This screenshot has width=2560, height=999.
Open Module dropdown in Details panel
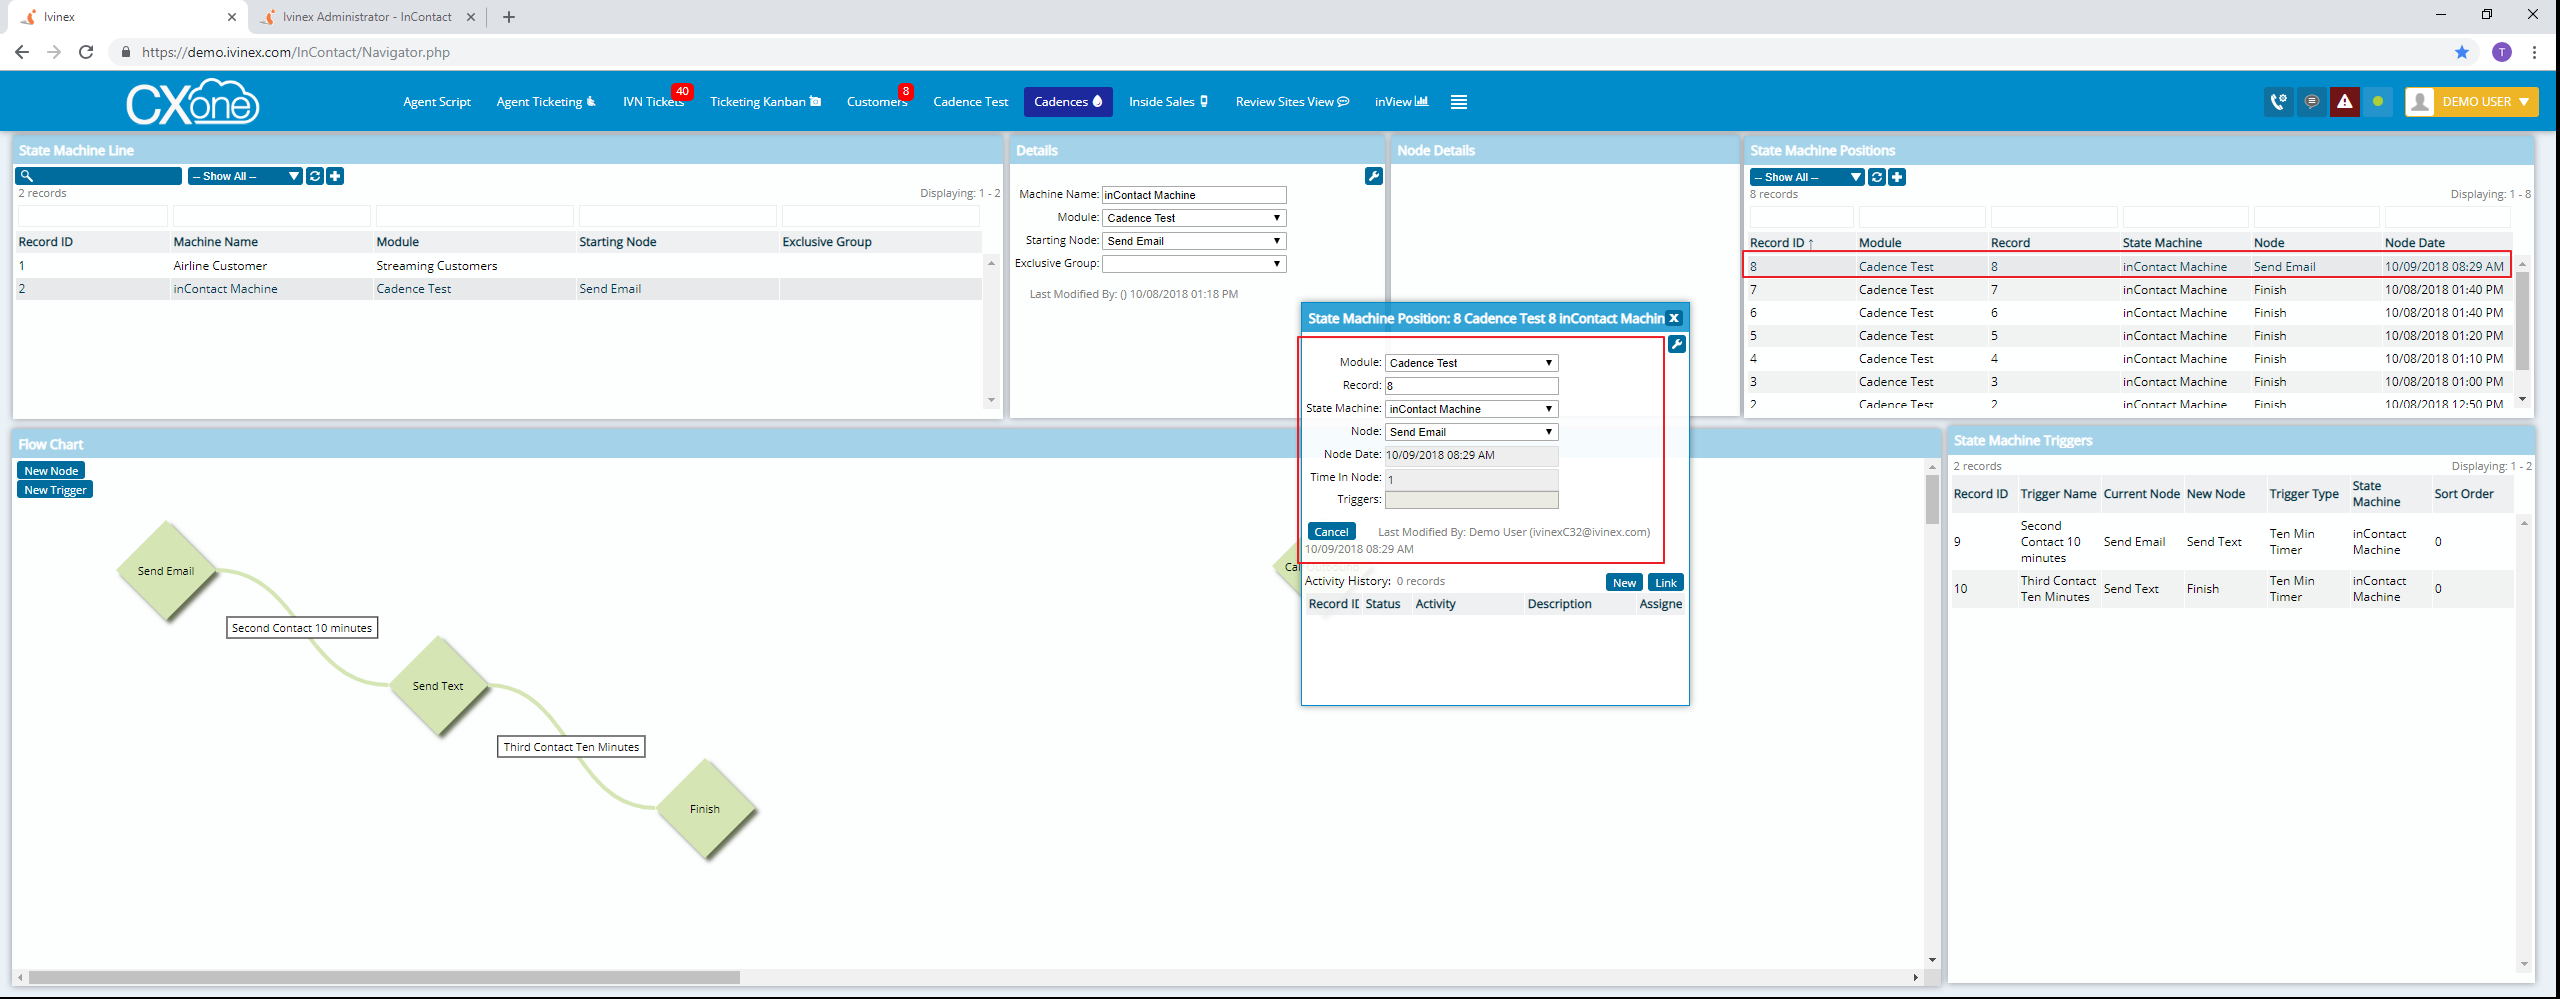(1194, 218)
